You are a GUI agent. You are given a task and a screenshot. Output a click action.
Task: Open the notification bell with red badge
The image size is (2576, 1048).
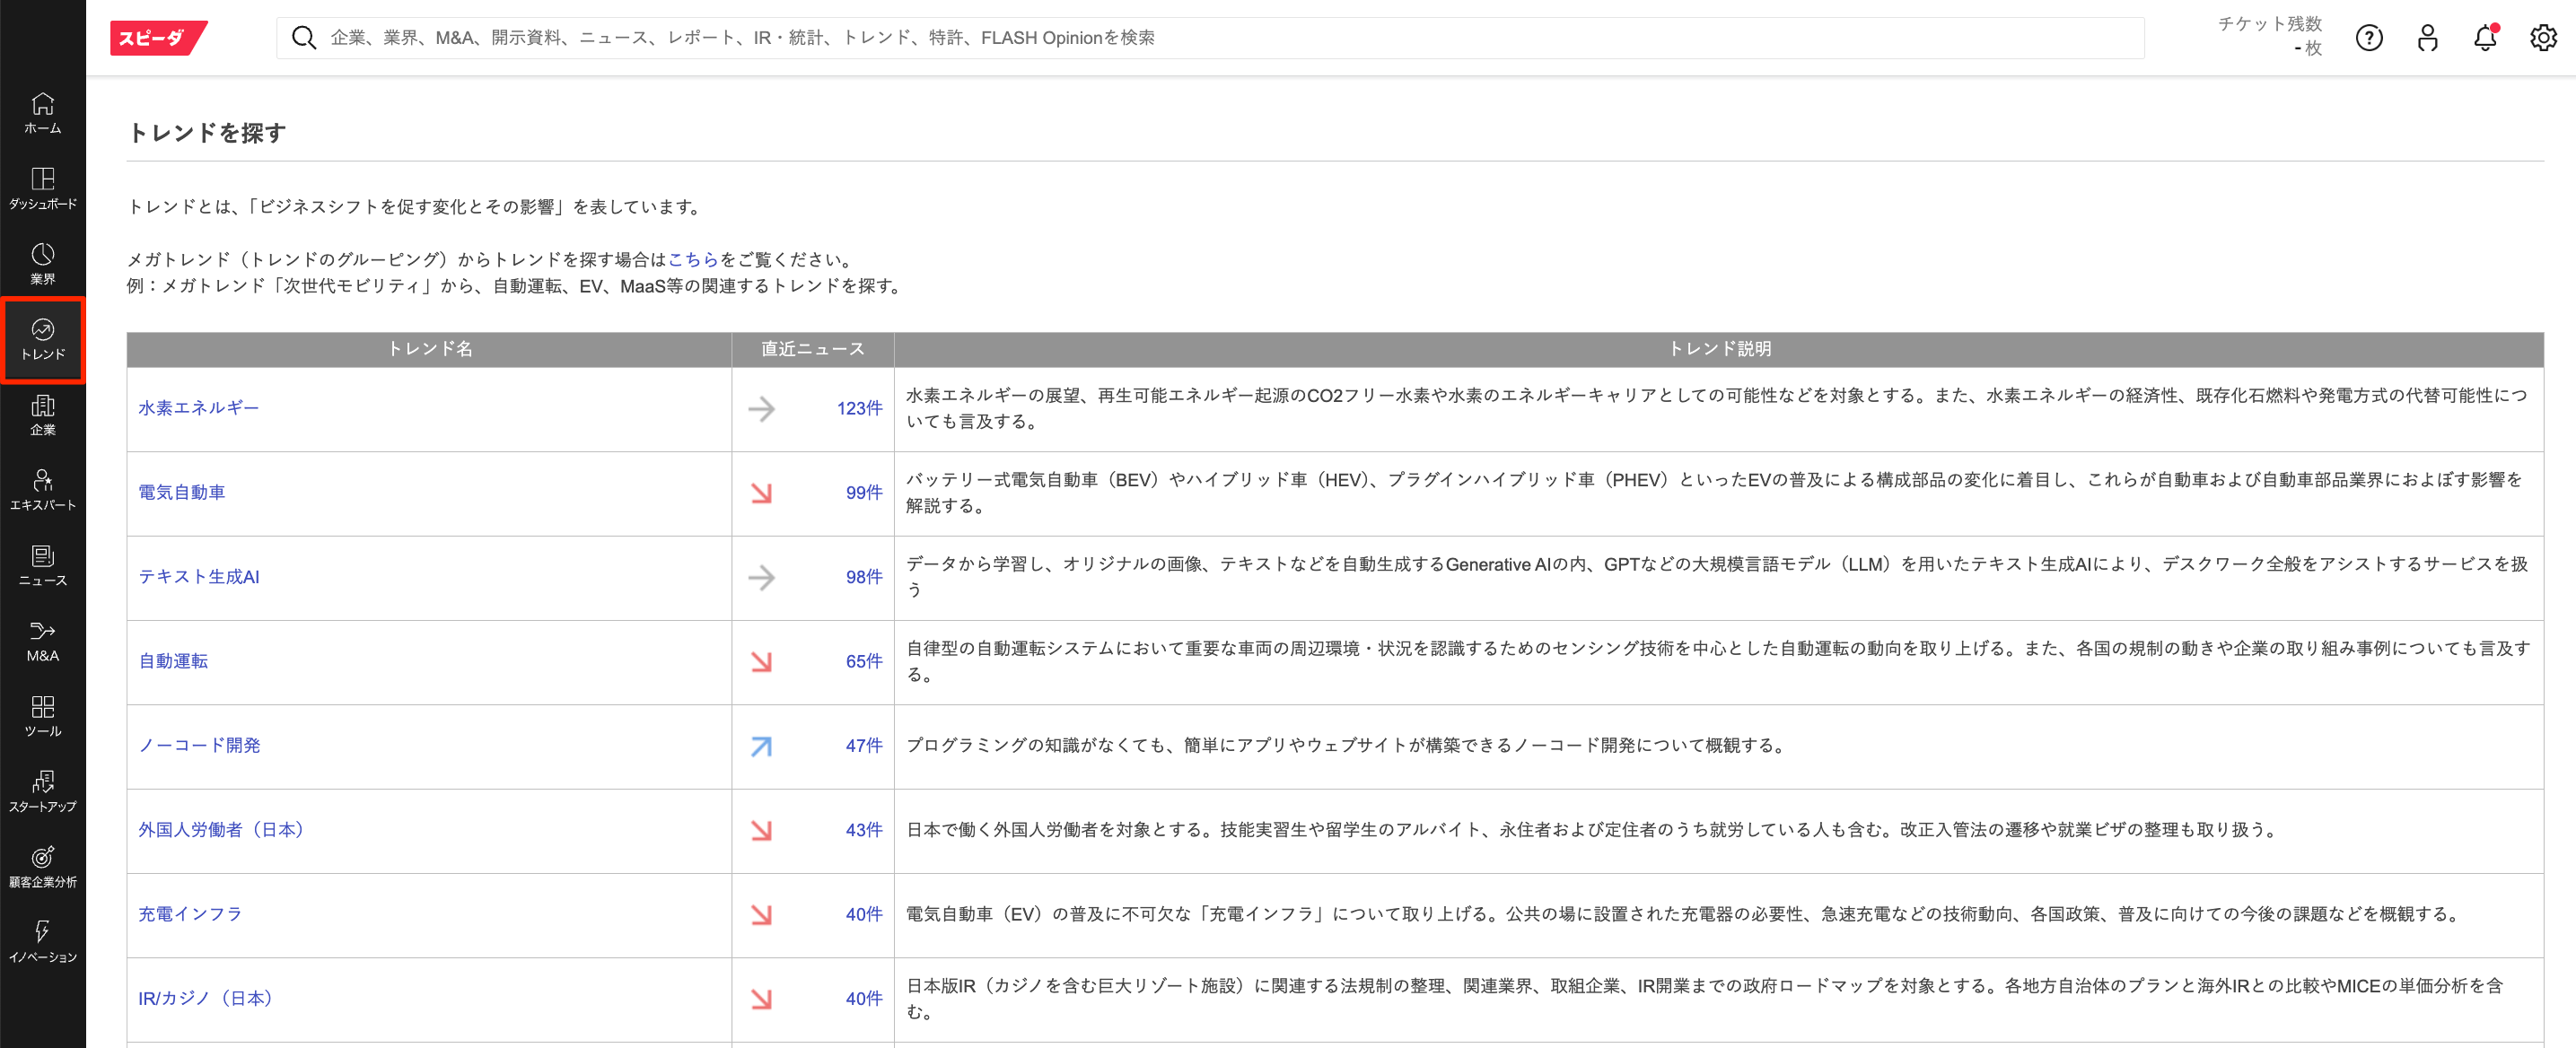click(2486, 38)
